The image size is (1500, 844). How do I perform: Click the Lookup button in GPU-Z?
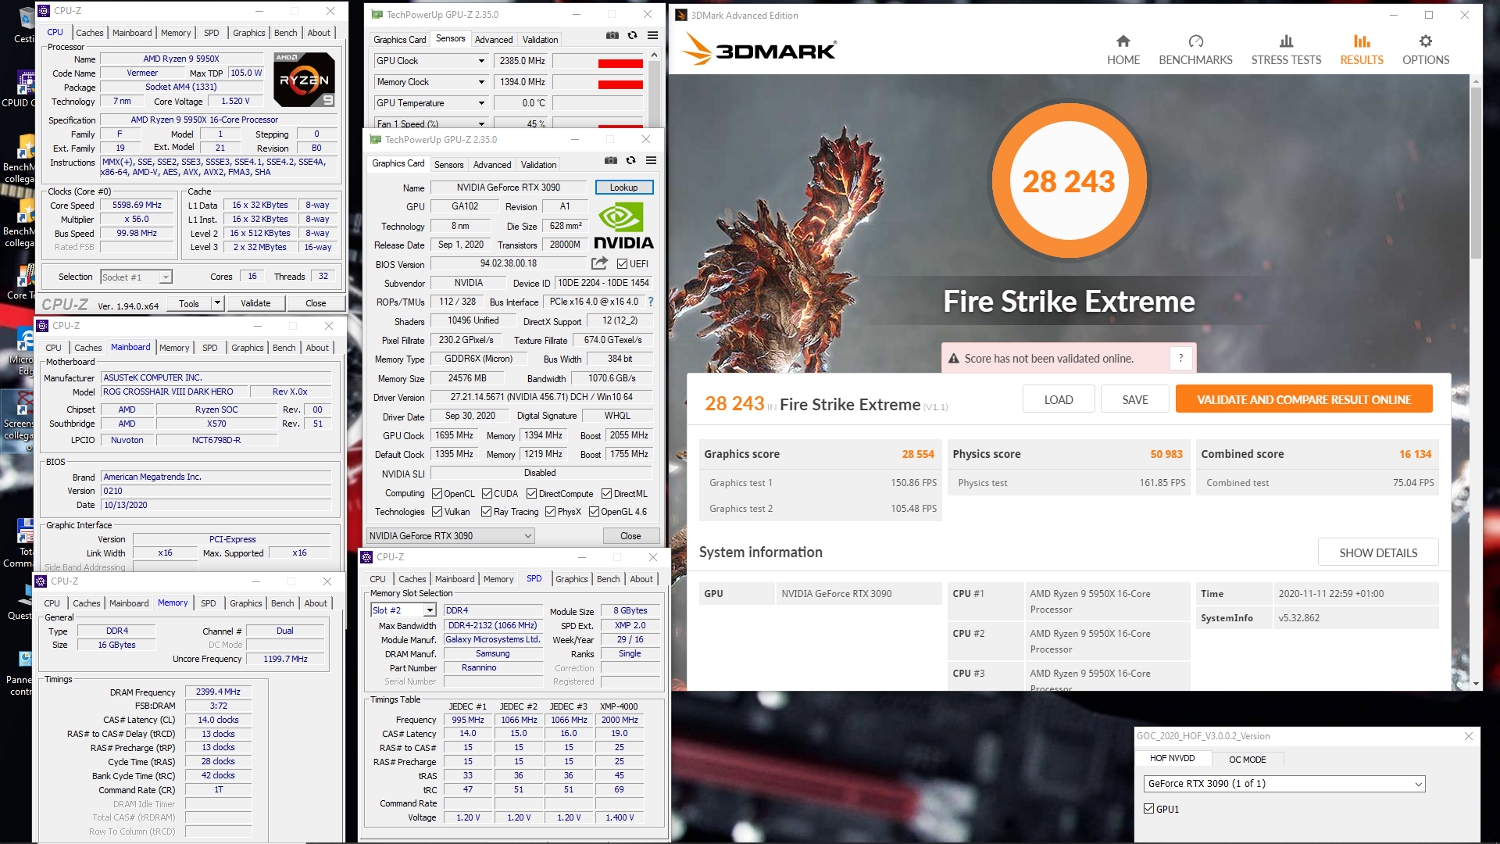coord(624,187)
